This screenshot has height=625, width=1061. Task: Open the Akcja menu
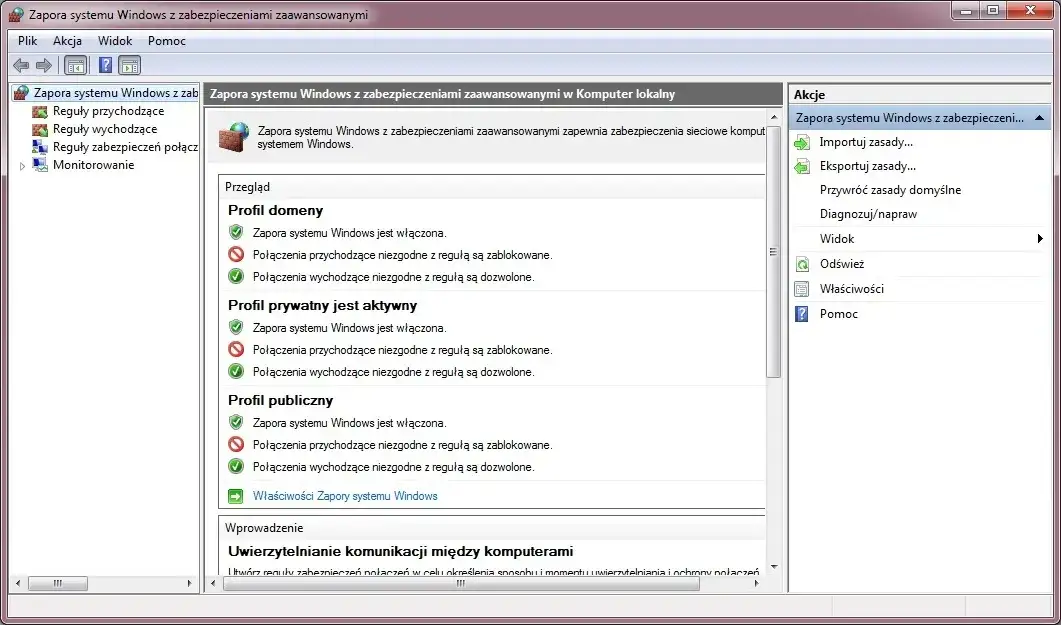coord(67,41)
